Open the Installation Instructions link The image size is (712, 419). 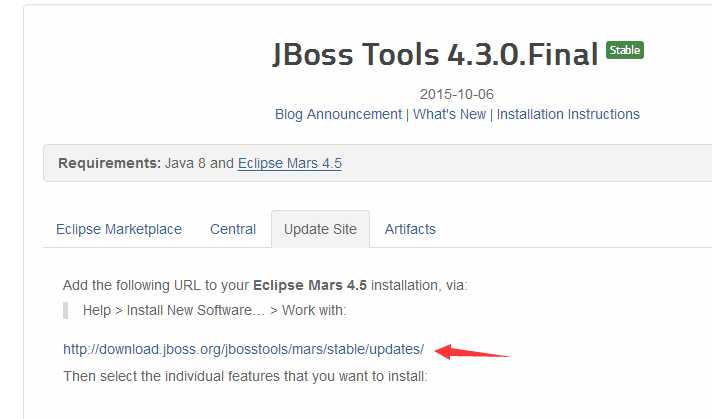coord(568,114)
